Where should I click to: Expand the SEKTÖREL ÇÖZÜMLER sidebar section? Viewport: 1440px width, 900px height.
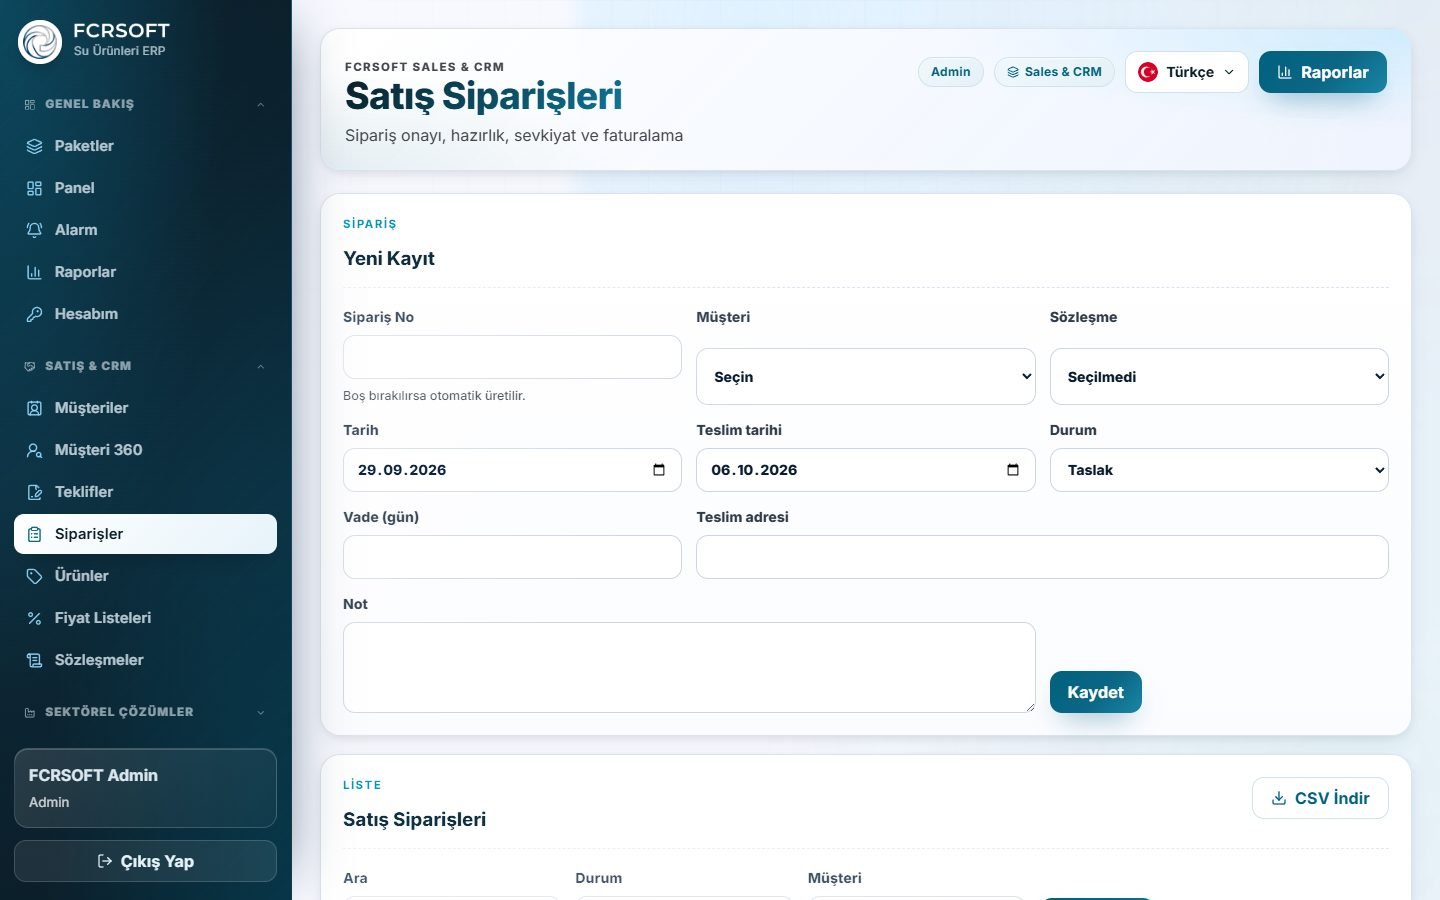pyautogui.click(x=145, y=712)
